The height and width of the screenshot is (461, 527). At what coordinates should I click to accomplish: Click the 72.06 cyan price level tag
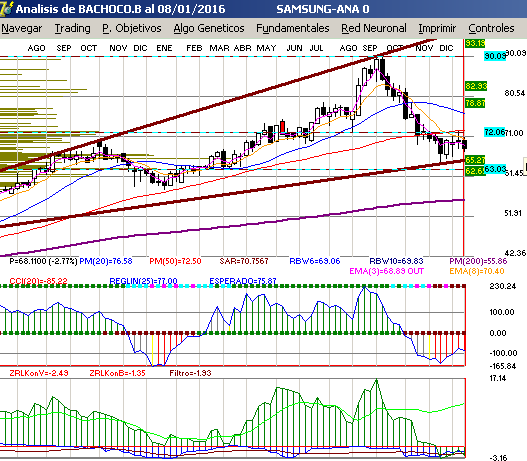495,132
